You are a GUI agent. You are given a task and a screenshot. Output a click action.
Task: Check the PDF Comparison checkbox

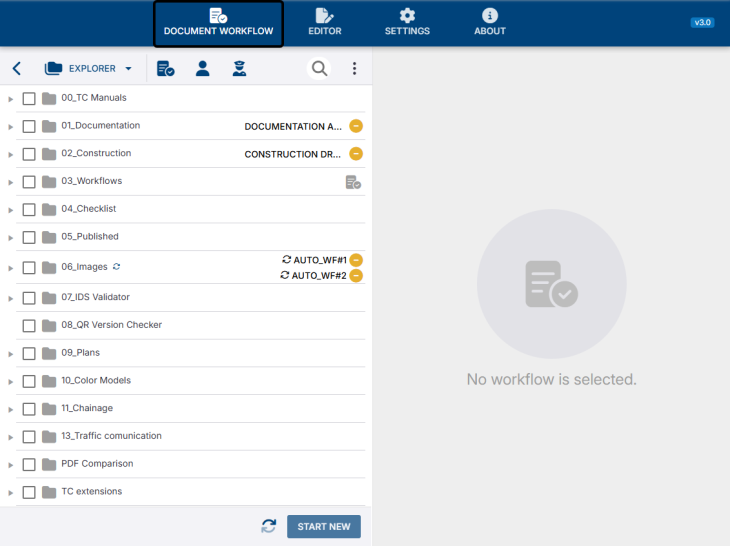click(29, 465)
